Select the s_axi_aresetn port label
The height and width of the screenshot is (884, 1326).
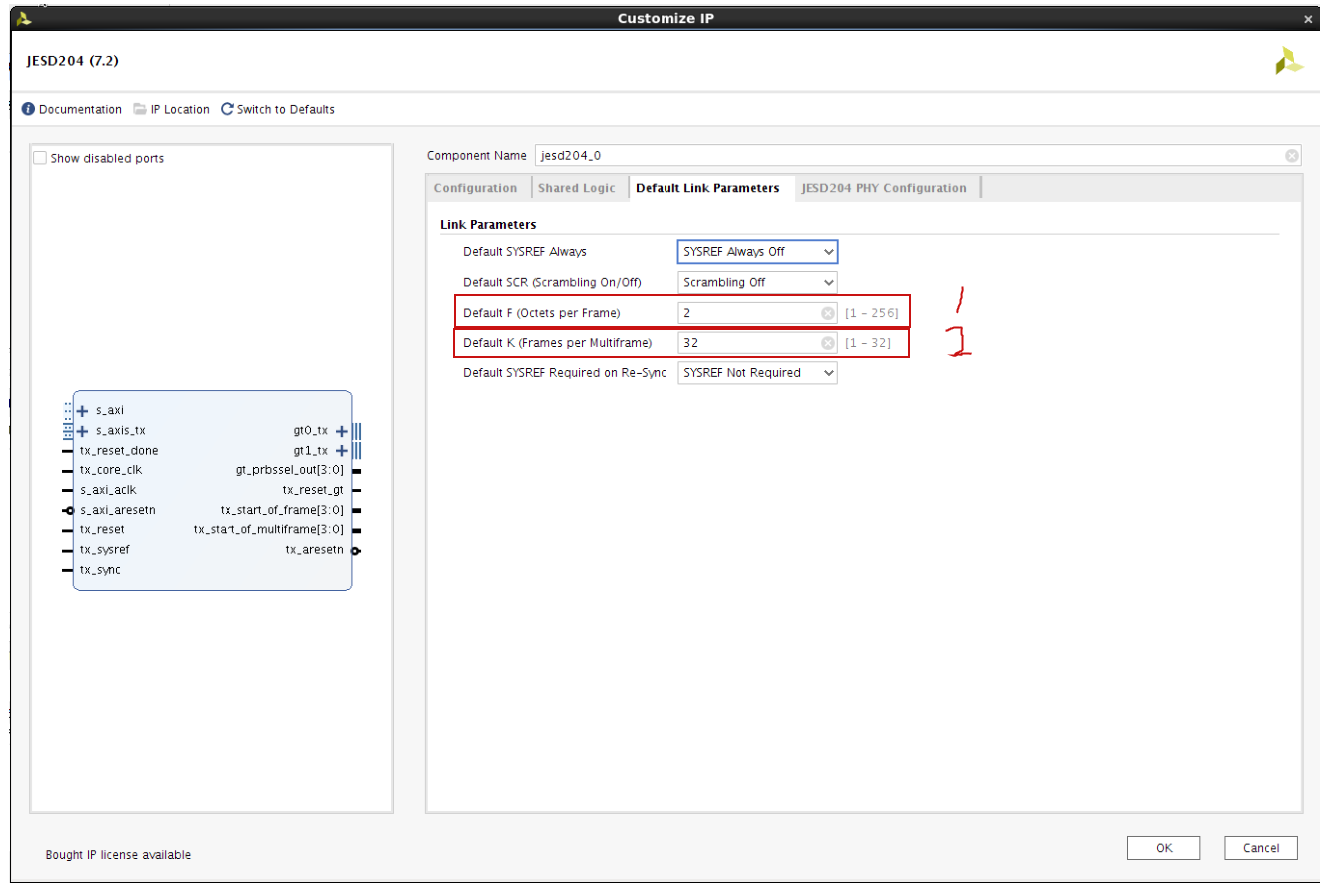click(118, 510)
